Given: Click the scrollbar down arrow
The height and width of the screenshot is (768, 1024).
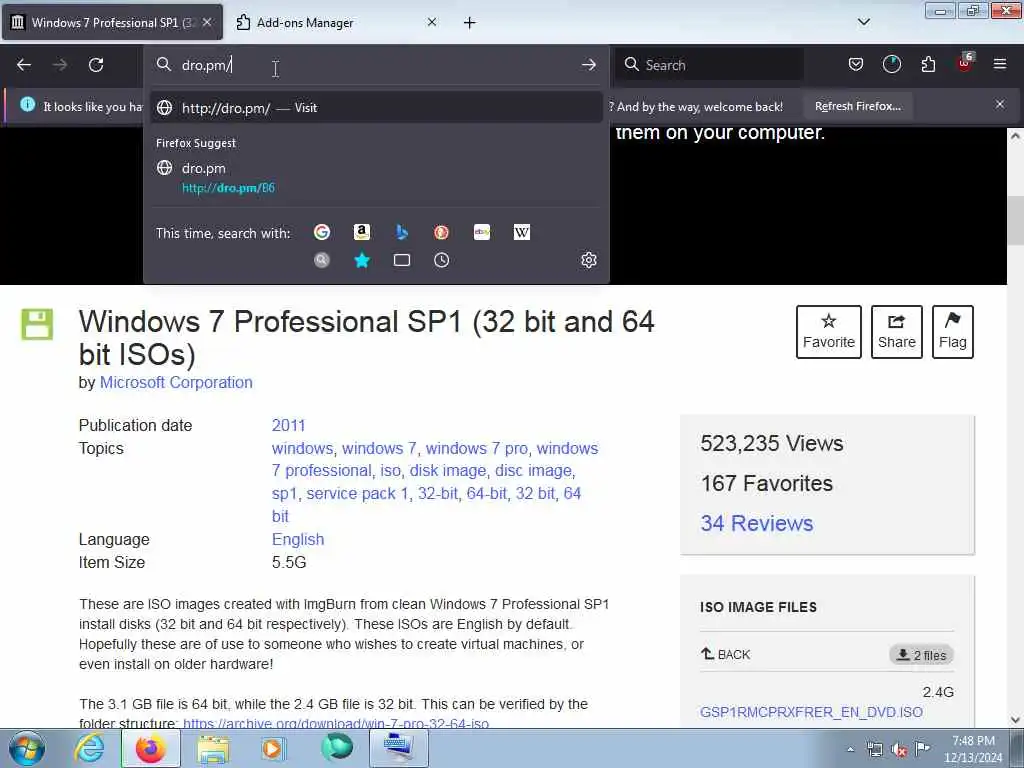Looking at the screenshot, I should pyautogui.click(x=1015, y=720).
